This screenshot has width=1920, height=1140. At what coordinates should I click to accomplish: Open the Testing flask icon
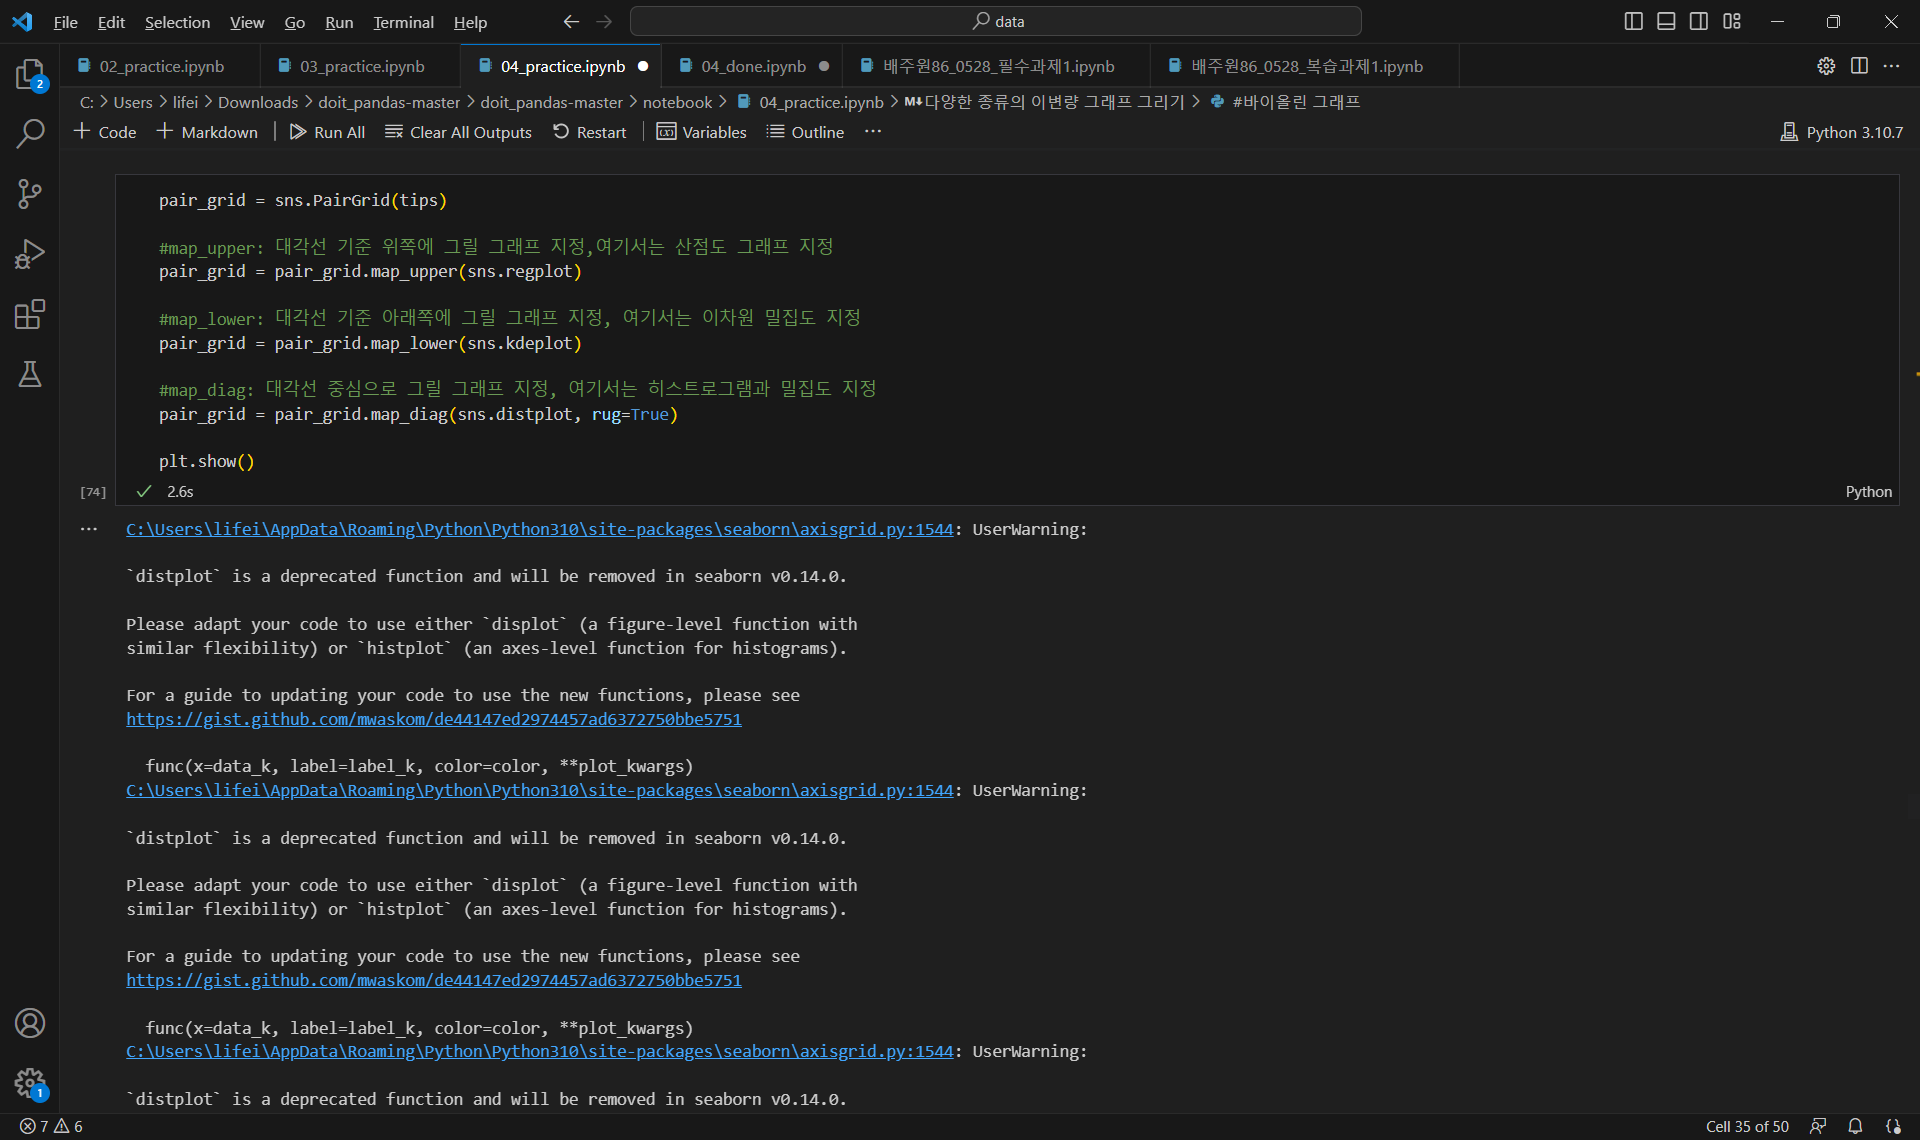pos(30,374)
